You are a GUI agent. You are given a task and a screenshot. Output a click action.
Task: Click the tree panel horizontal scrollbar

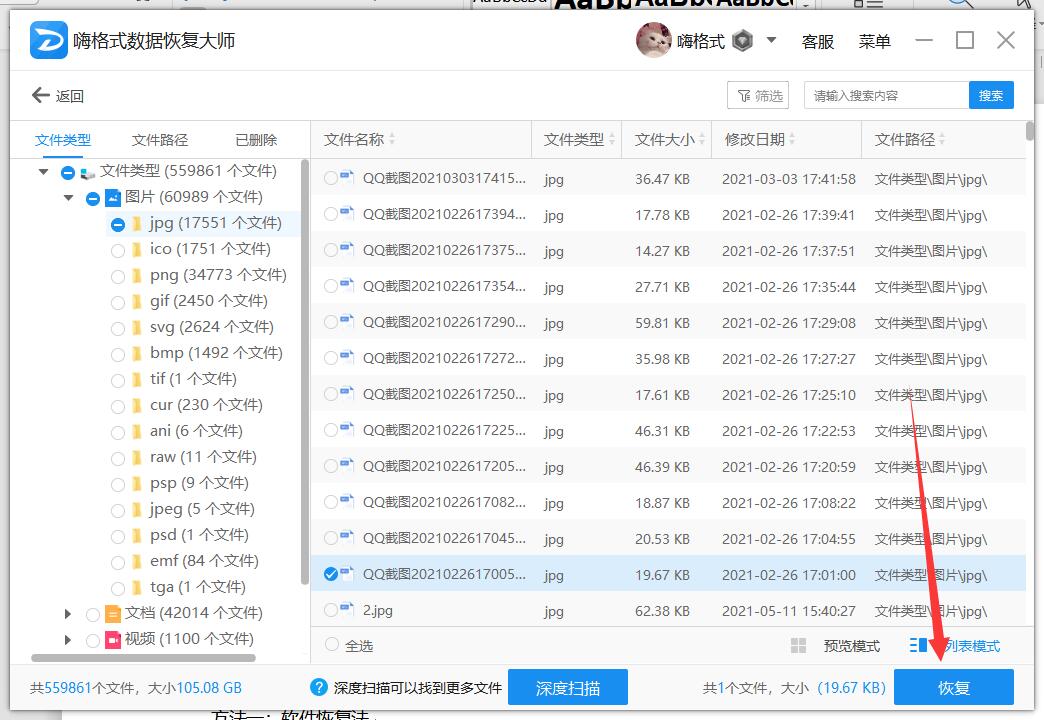pyautogui.click(x=143, y=658)
